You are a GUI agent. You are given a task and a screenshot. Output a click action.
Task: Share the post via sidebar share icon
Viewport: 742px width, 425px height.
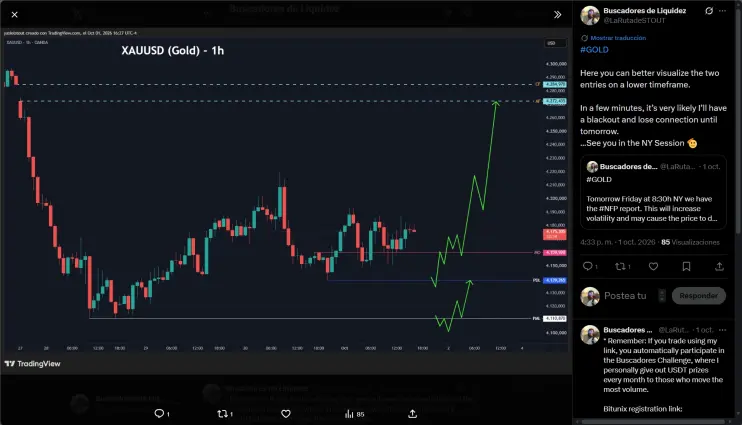tap(719, 266)
